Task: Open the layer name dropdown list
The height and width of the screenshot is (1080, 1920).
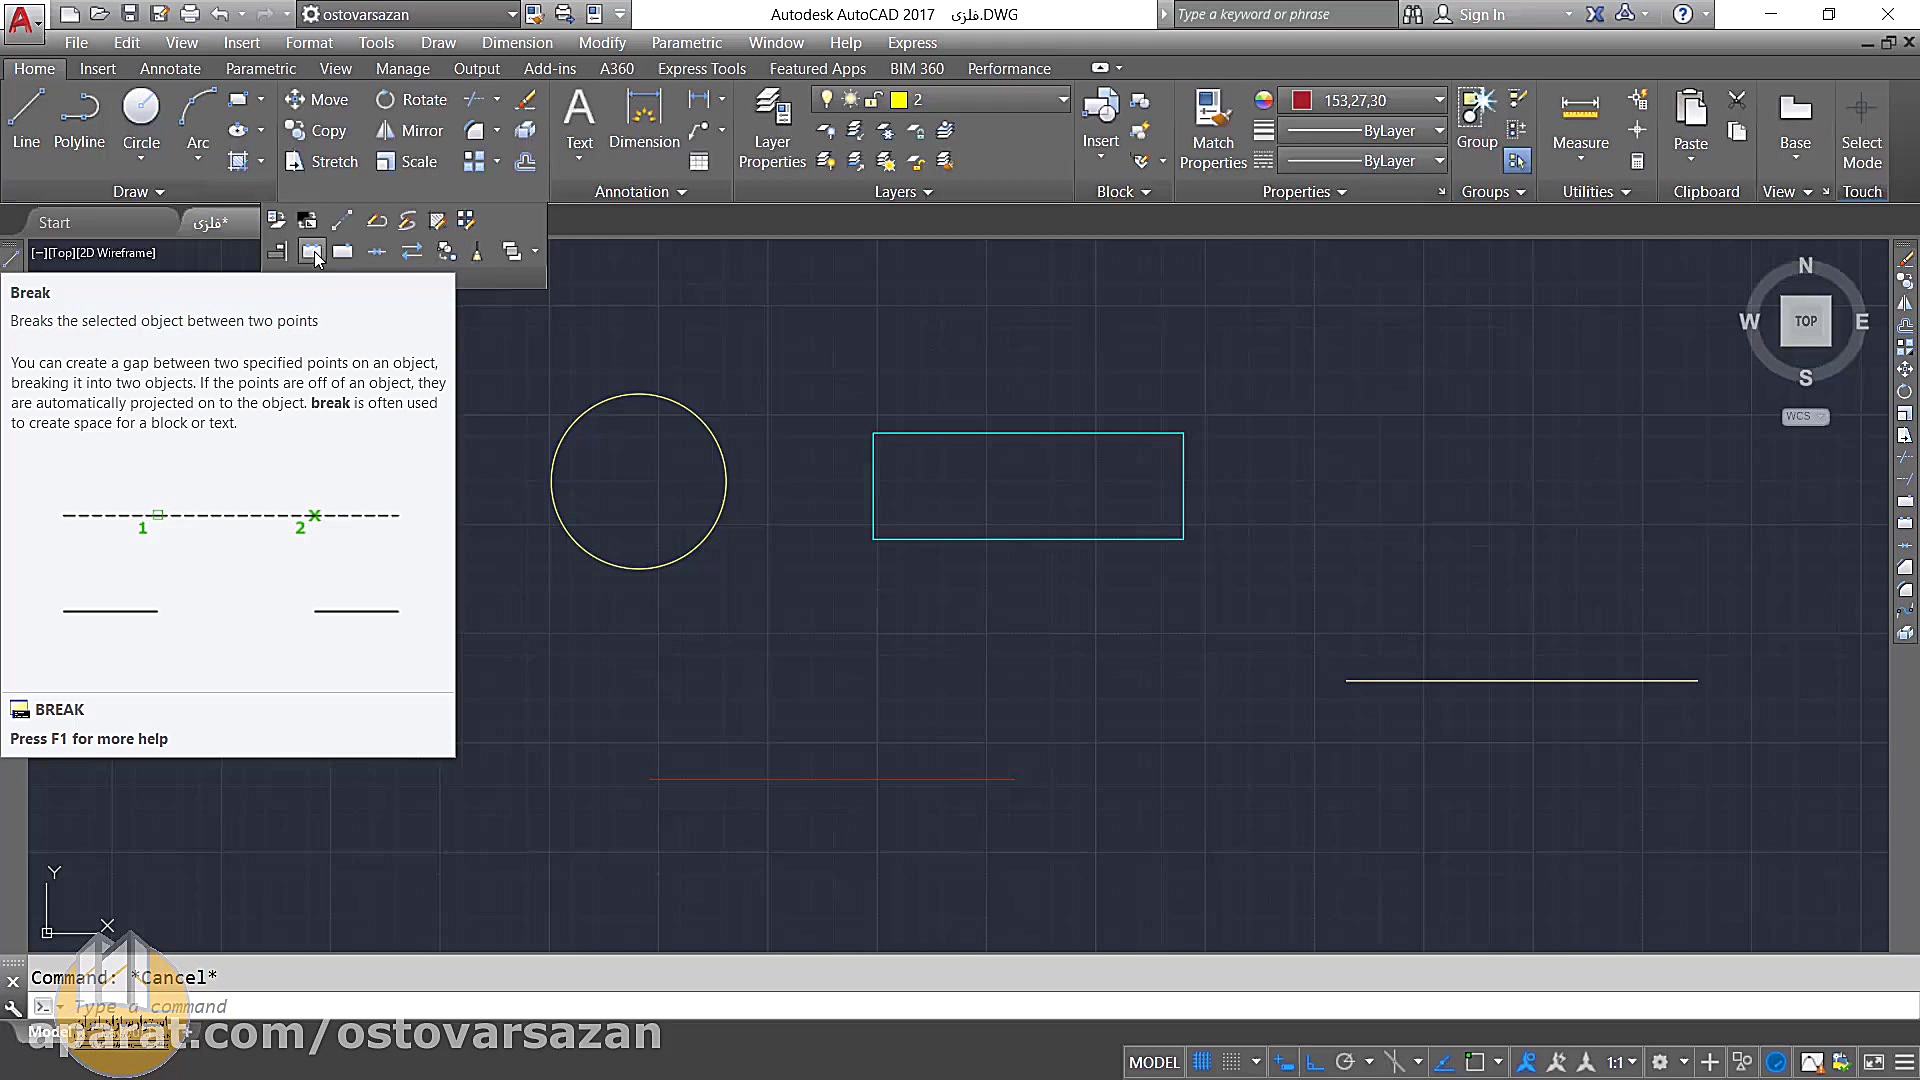Action: click(1062, 100)
